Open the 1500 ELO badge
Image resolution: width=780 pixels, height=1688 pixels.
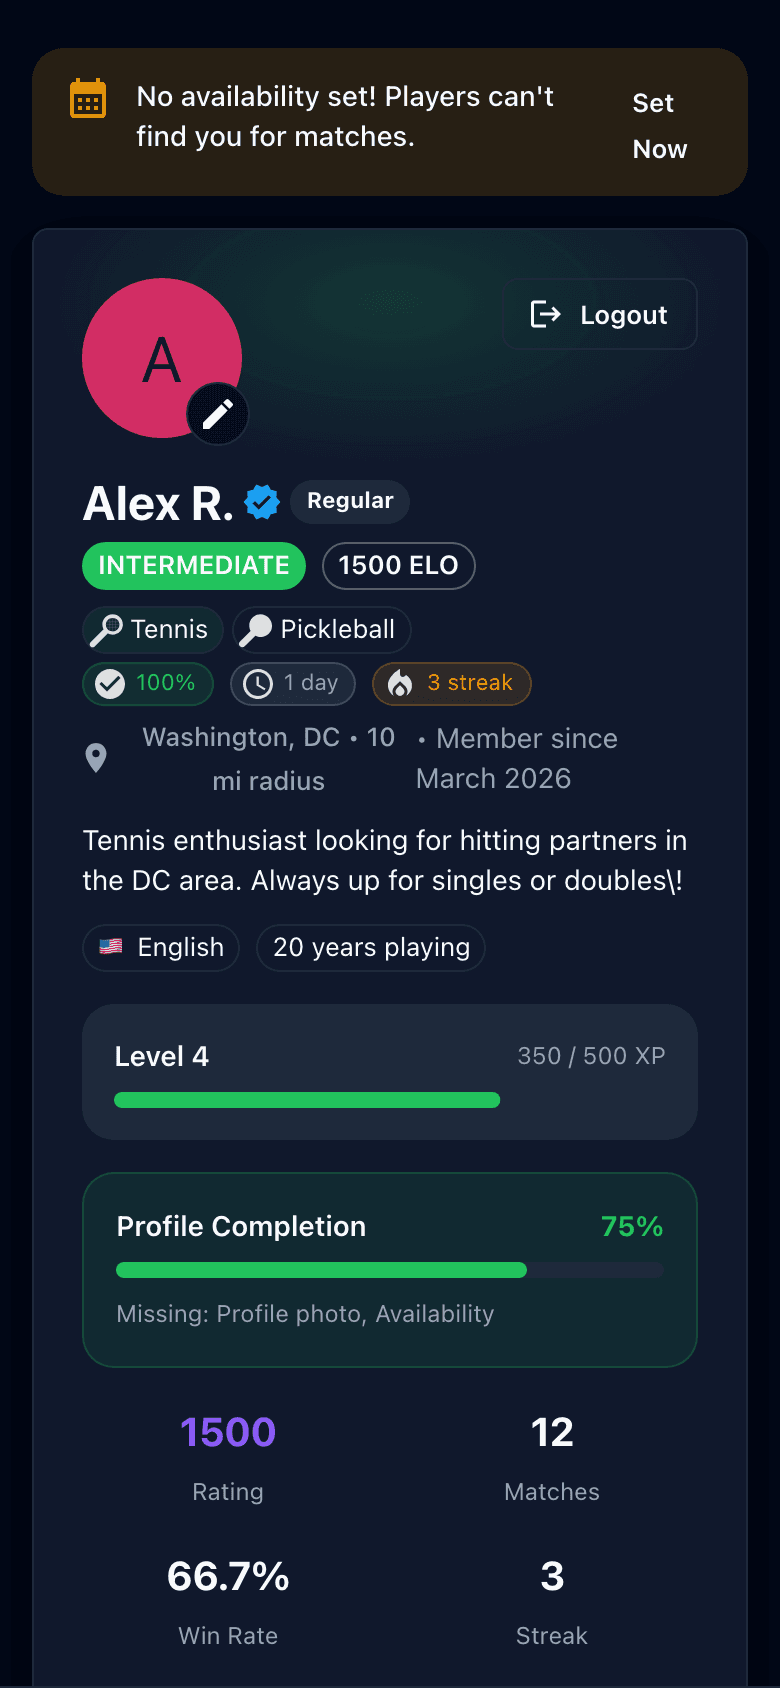pos(398,565)
